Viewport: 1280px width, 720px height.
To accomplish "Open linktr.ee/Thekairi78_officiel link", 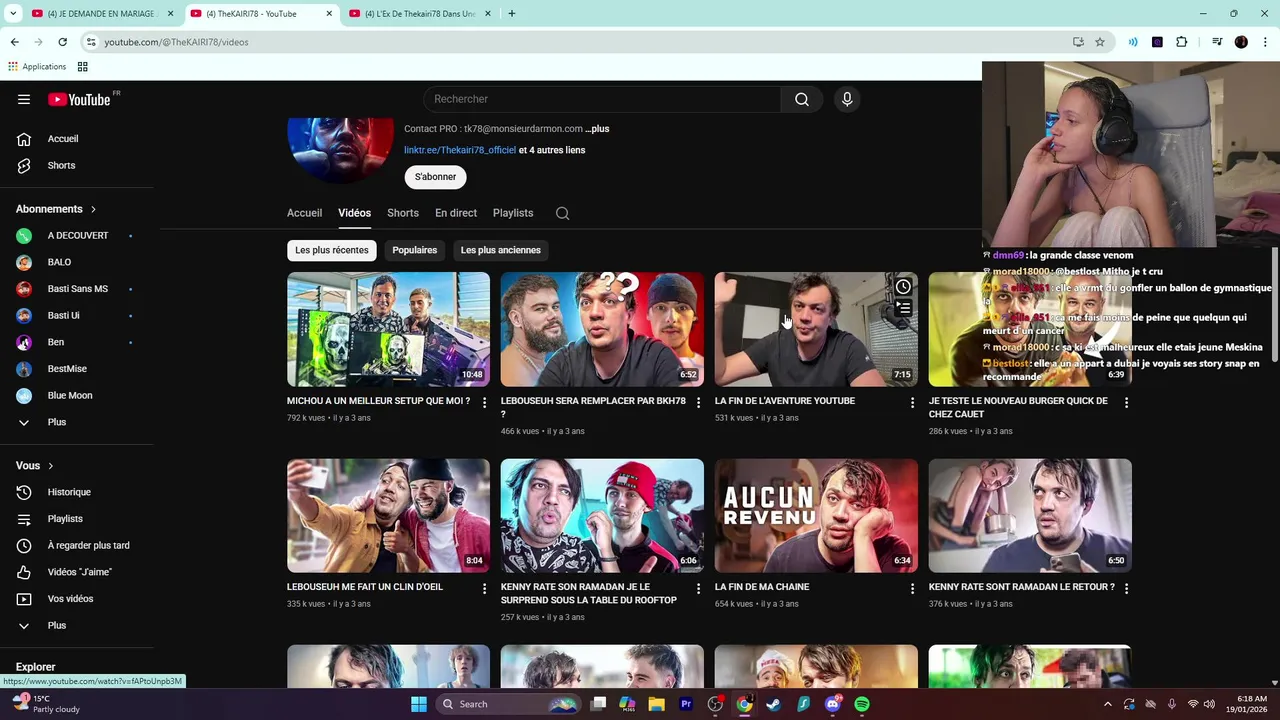I will coord(460,150).
